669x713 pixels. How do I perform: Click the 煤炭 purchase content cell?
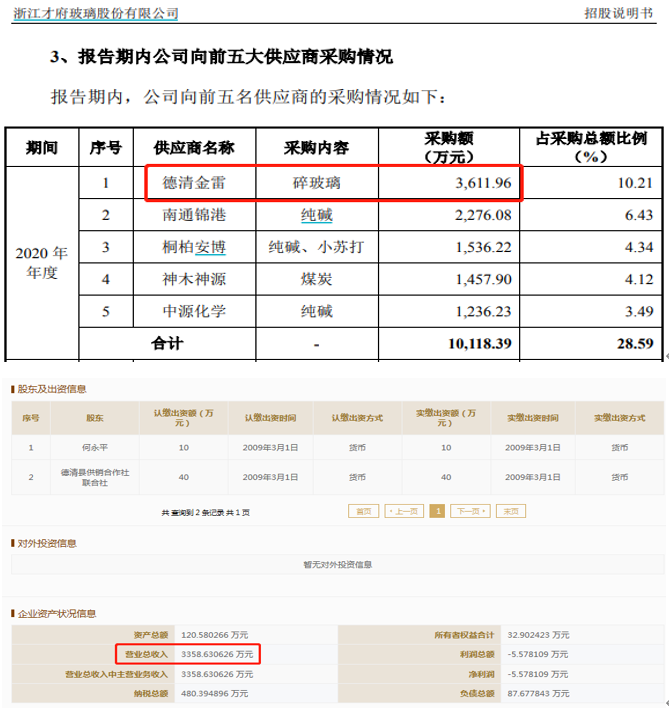tap(317, 279)
